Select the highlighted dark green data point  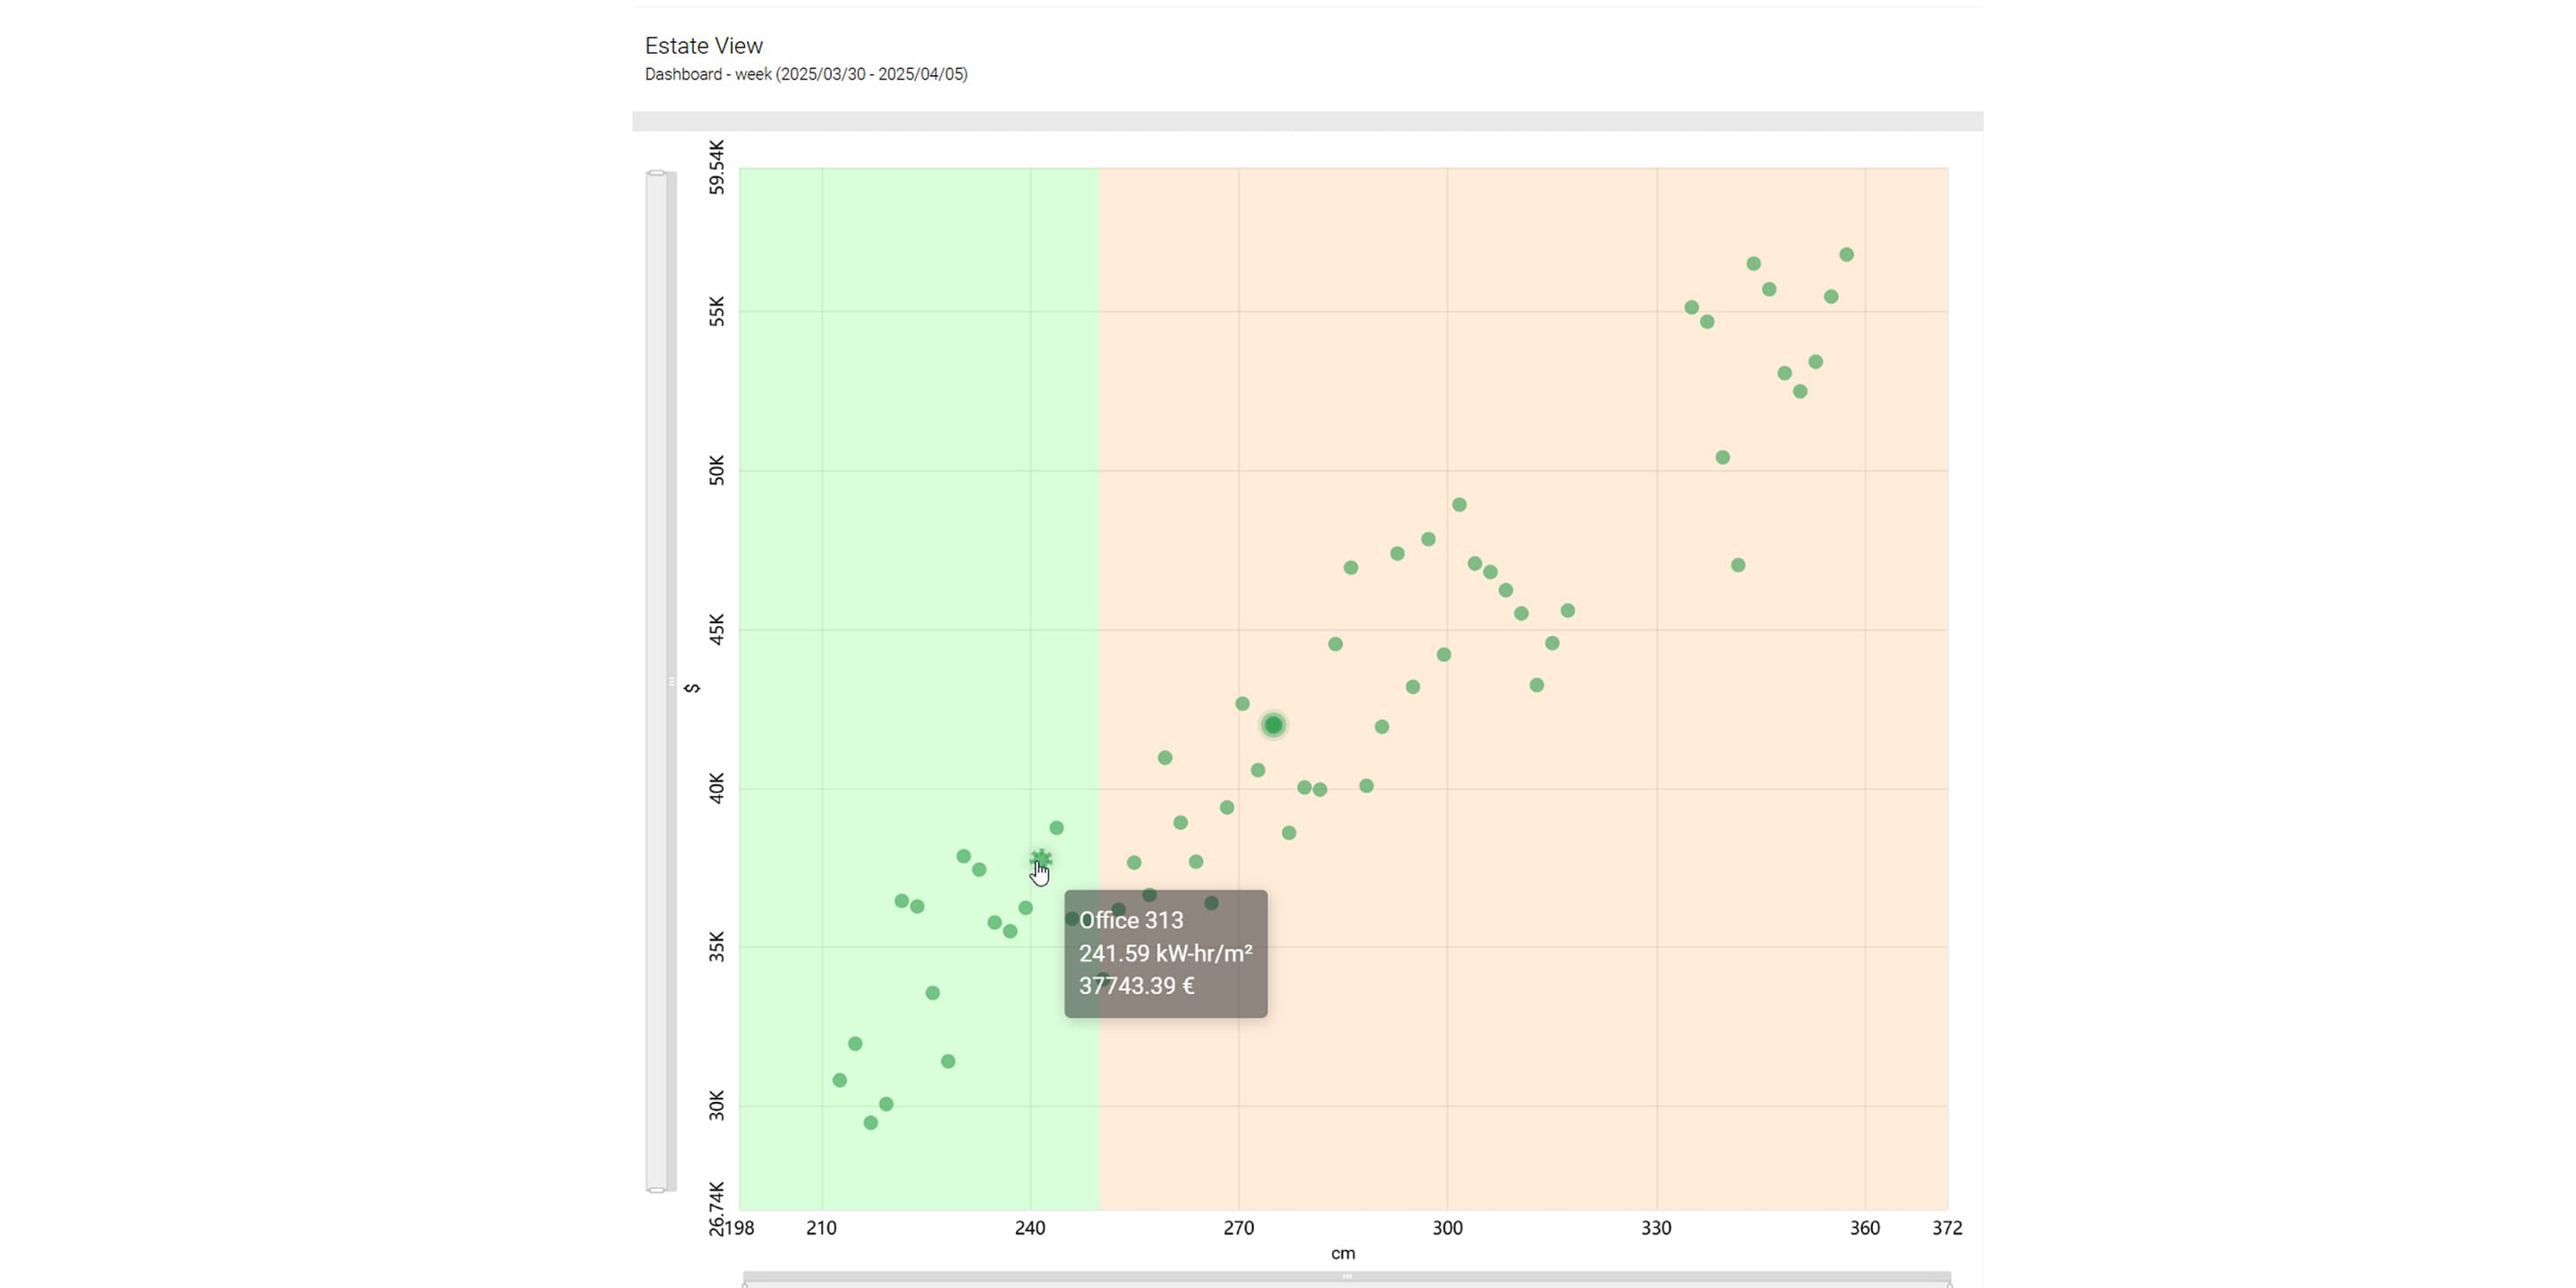pyautogui.click(x=1273, y=725)
